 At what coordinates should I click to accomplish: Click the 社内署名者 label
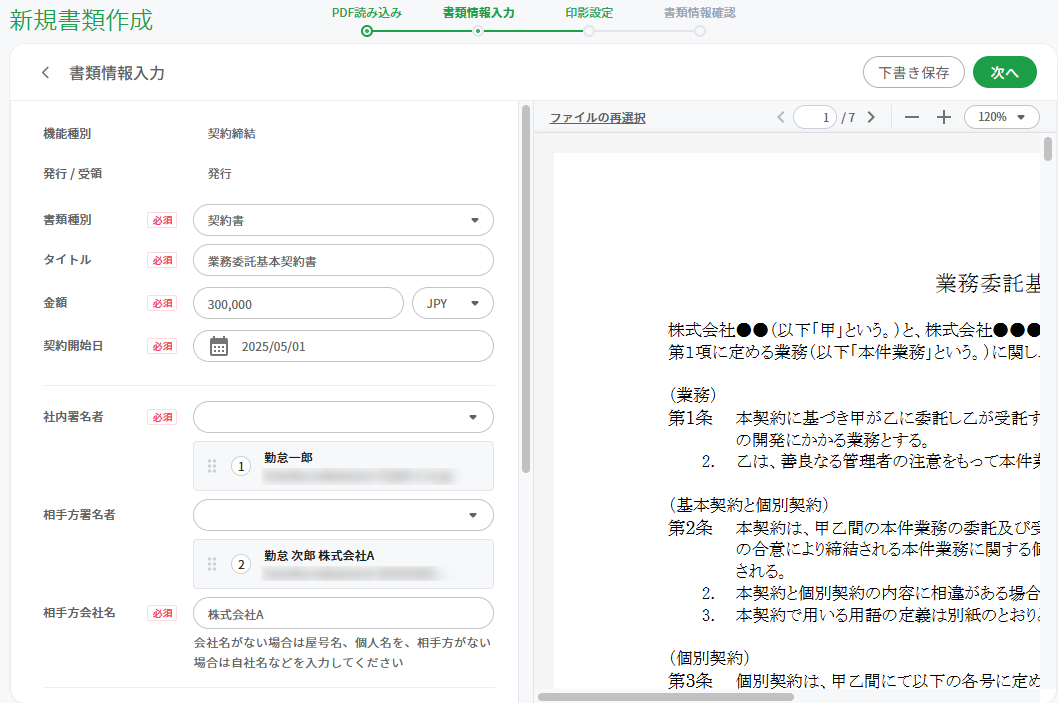pos(73,417)
